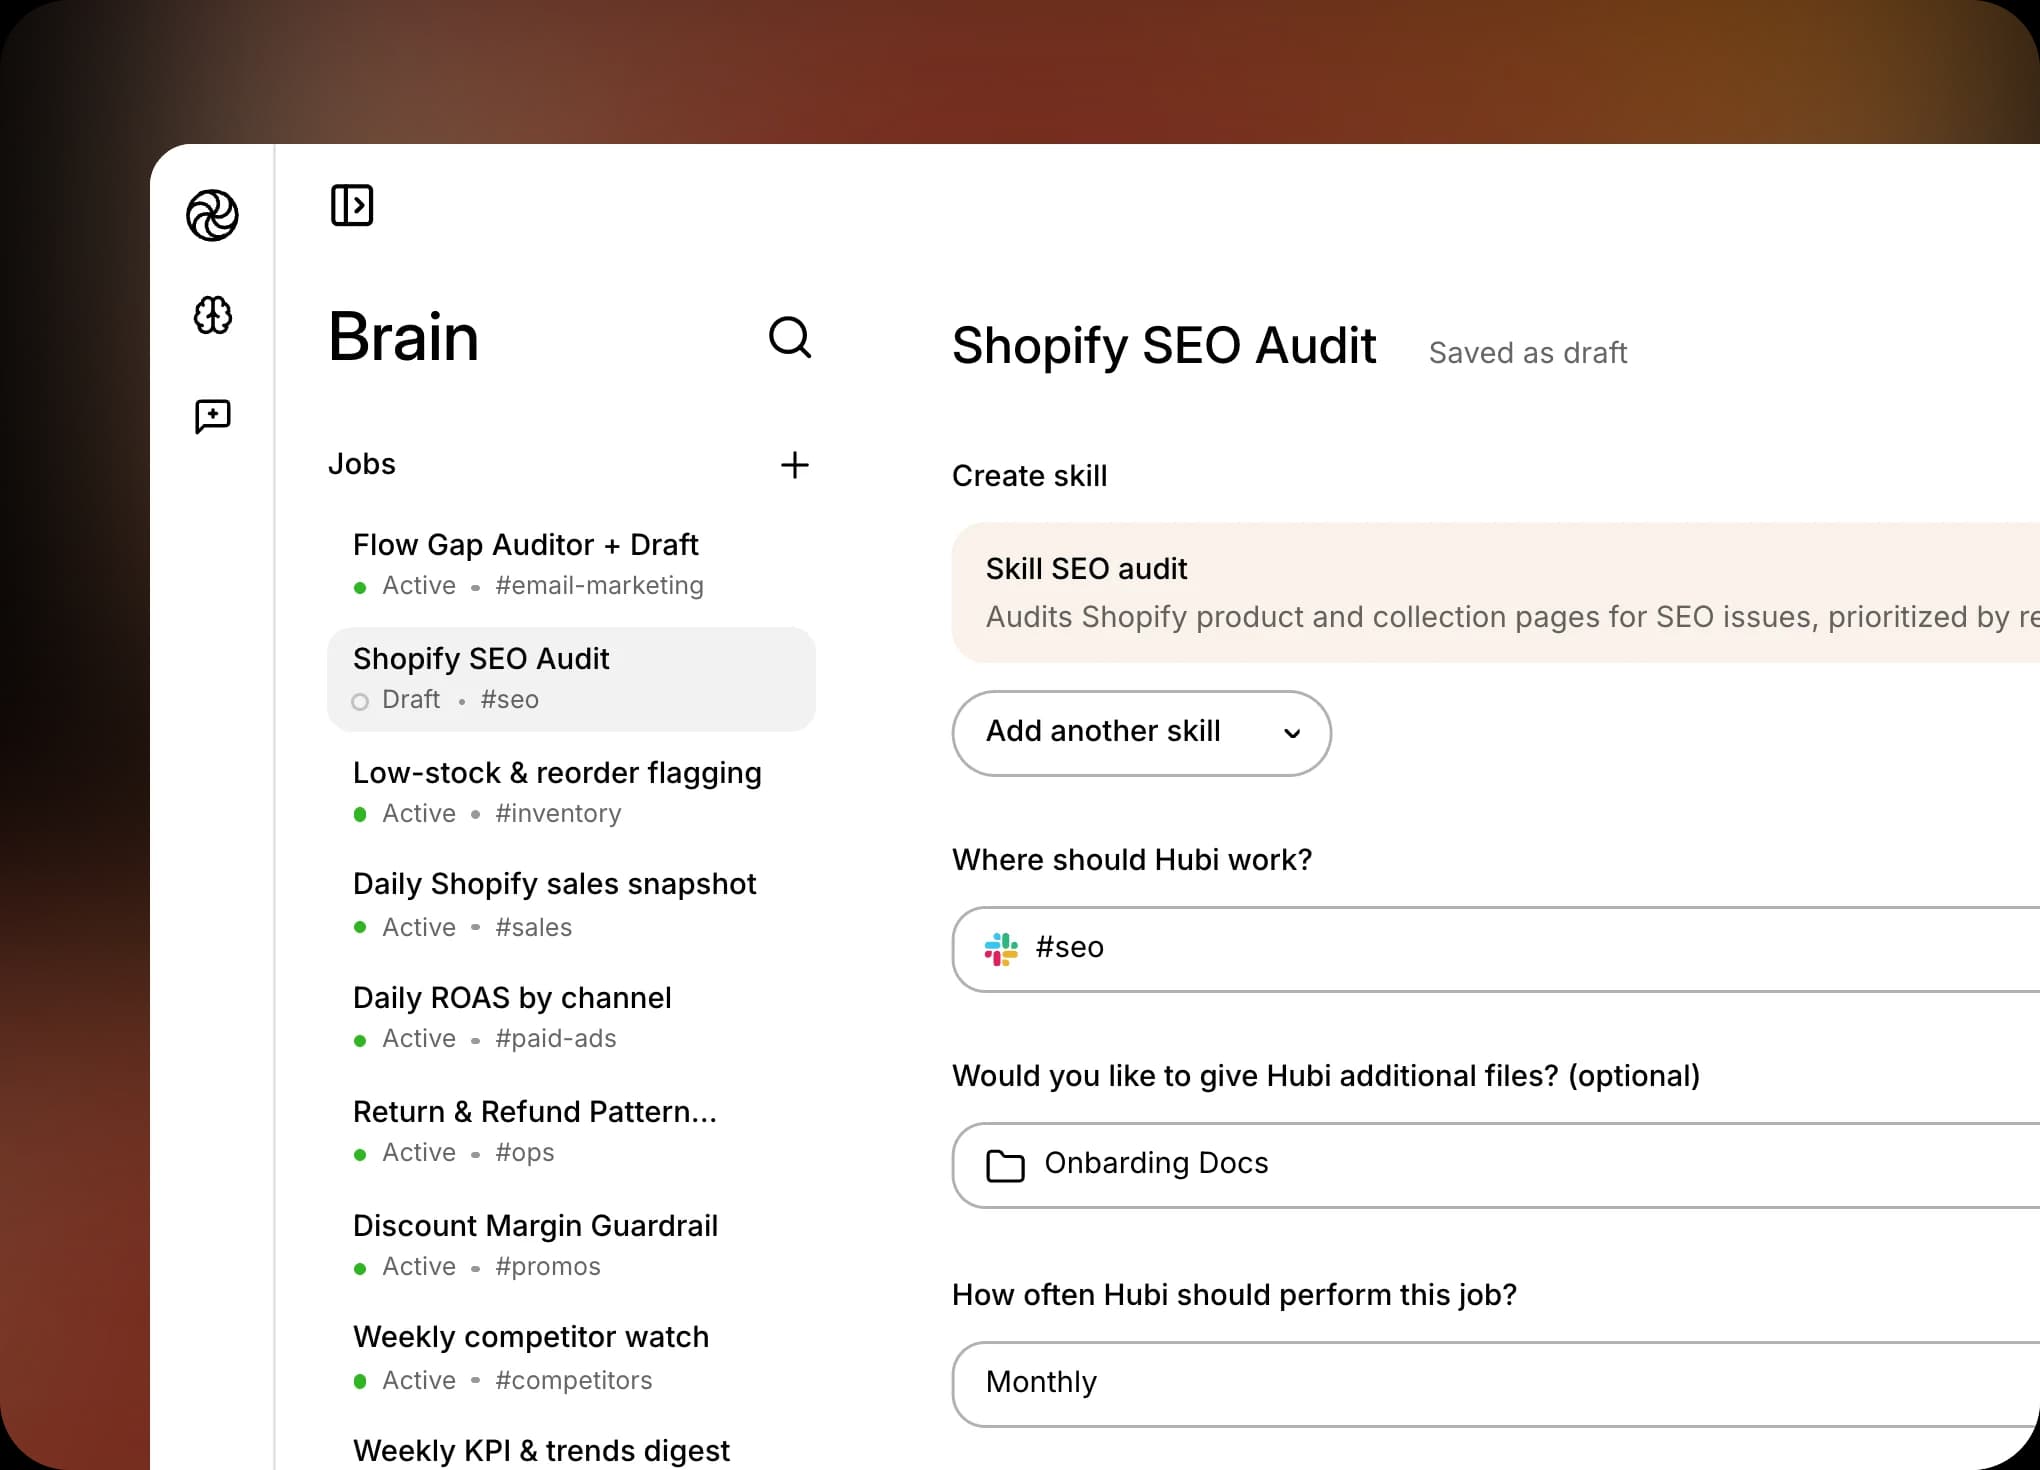Click the additional files optional question label

point(1326,1076)
